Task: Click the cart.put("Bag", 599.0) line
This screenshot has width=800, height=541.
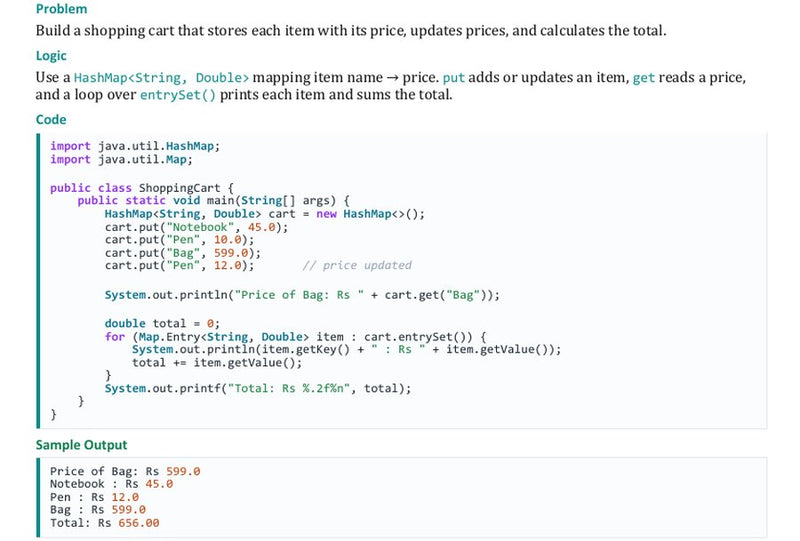Action: [x=183, y=253]
